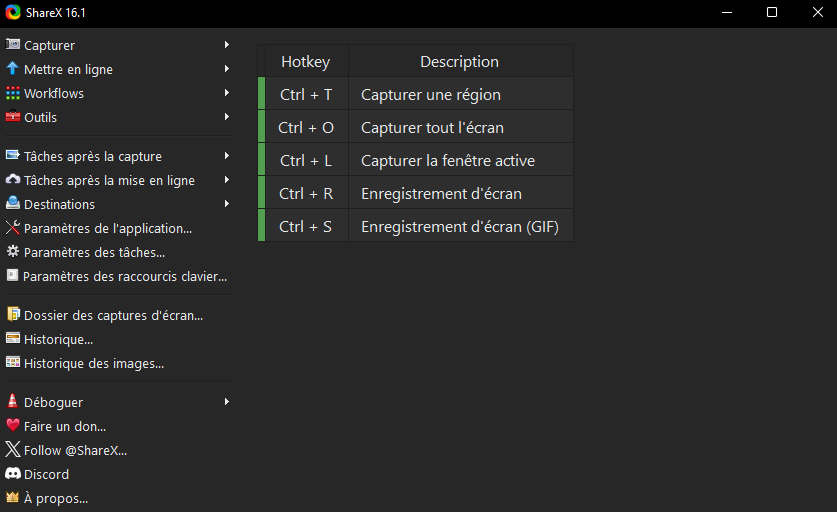Screen dimensions: 837x512
Task: Click Enregistrement d'écran (GIF) description
Action: coord(461,227)
